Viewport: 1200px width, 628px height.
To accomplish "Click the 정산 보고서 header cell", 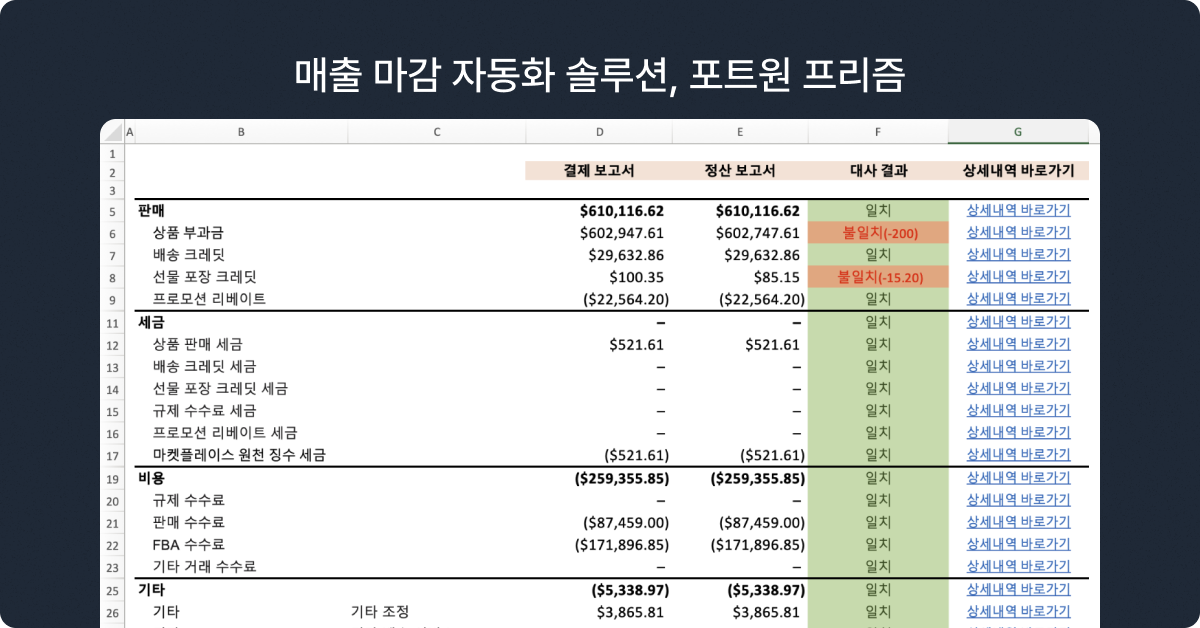I will 739,171.
